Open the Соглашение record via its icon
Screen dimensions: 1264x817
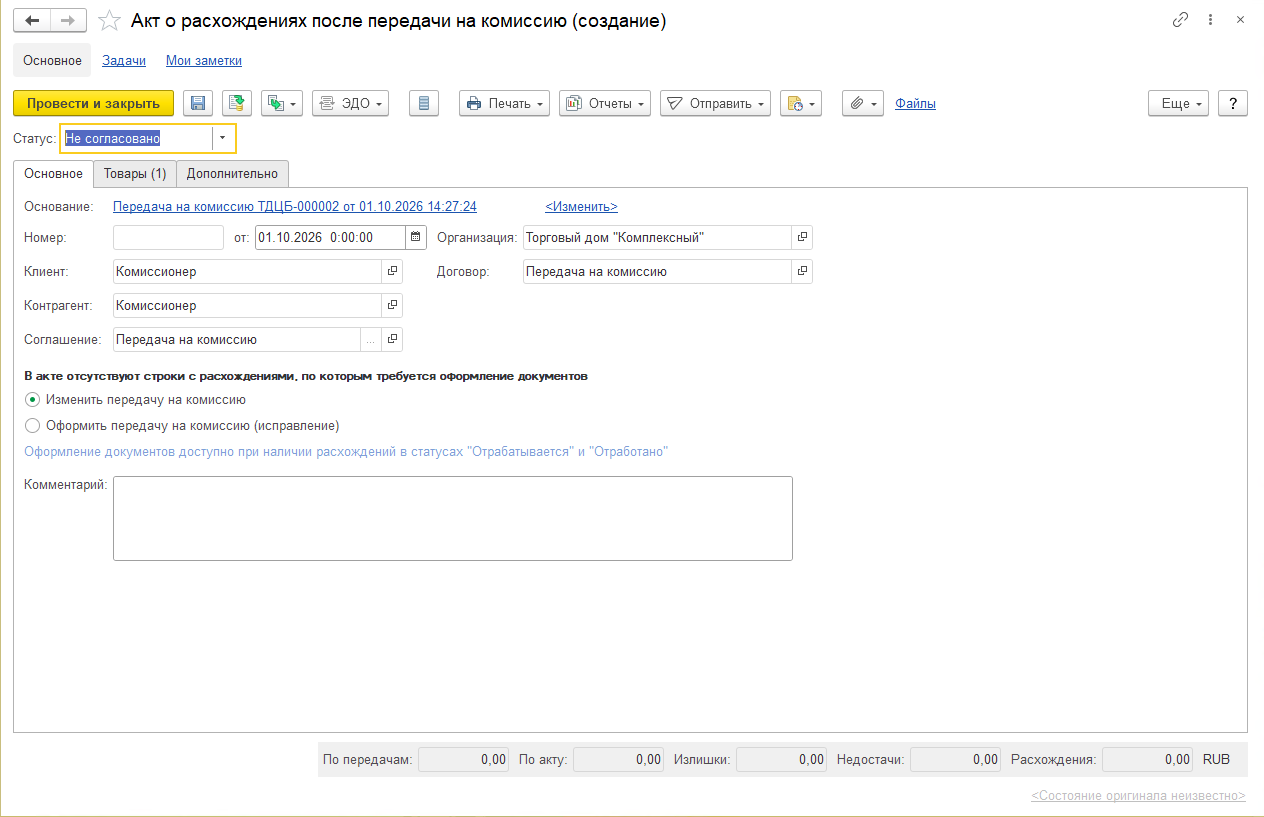[392, 339]
